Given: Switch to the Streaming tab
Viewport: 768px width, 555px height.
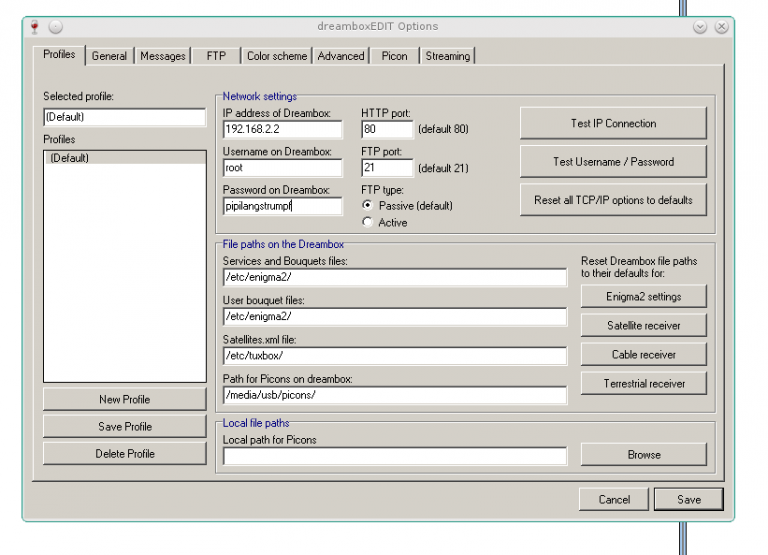Looking at the screenshot, I should (447, 56).
